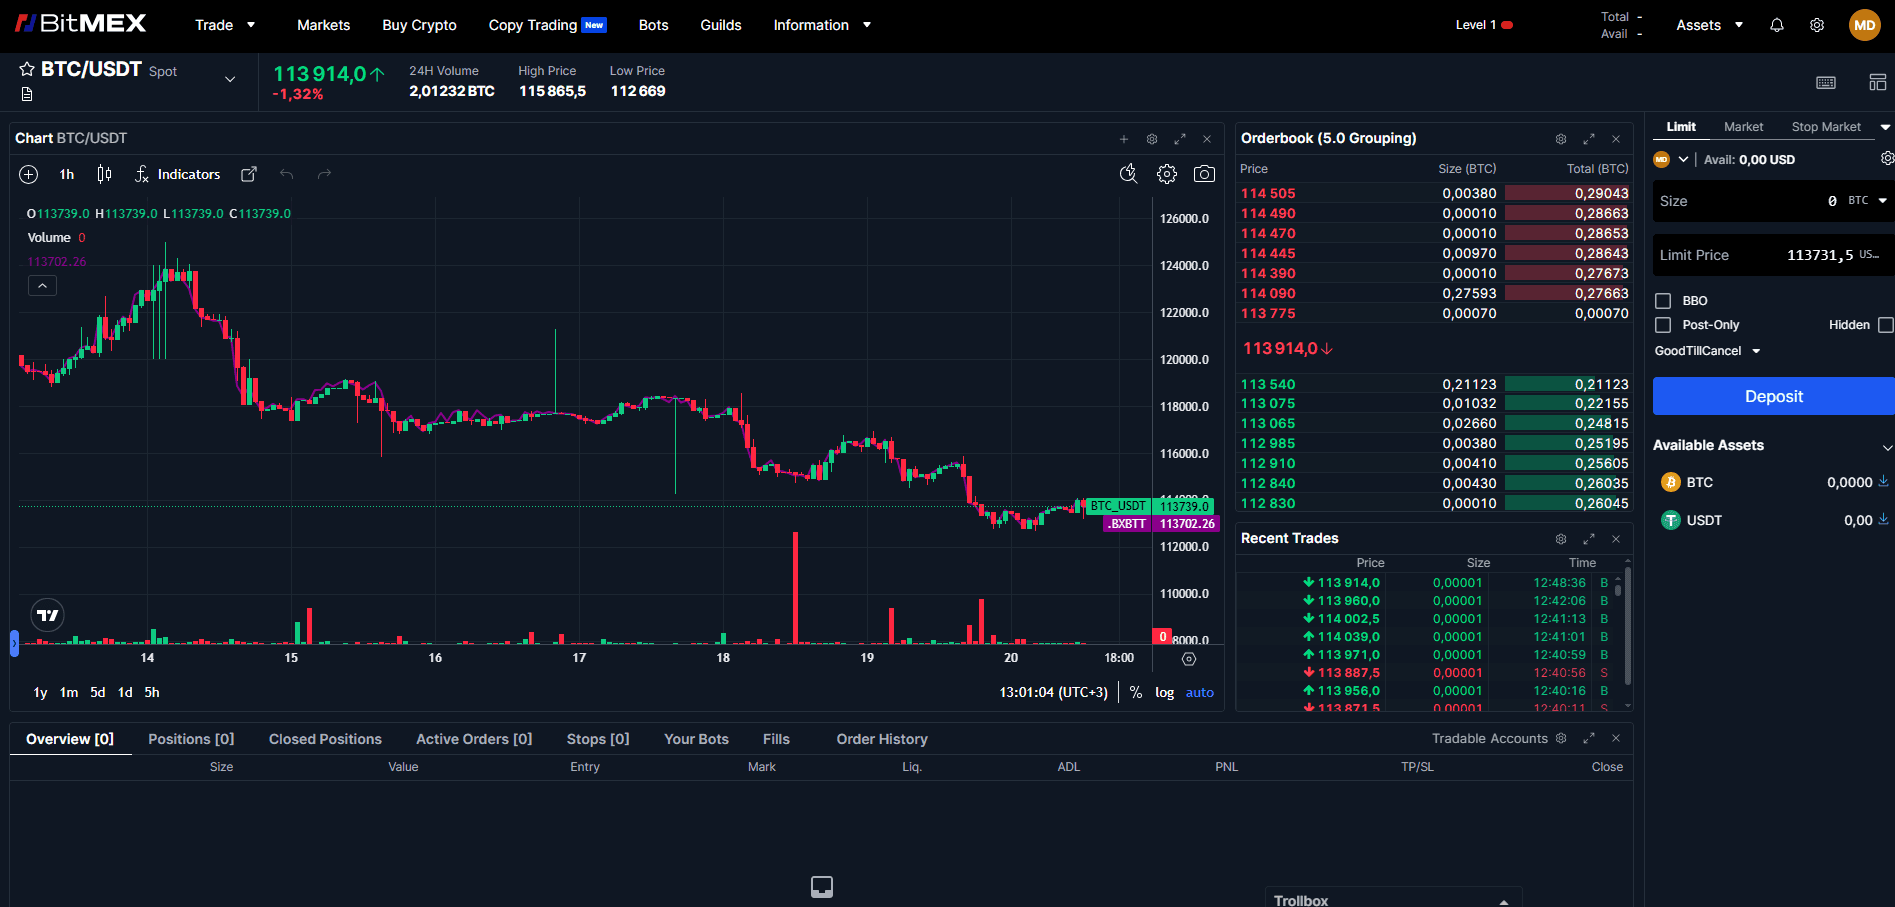1895x907 pixels.
Task: Open the keyboard shortcuts icon
Action: [x=1826, y=82]
